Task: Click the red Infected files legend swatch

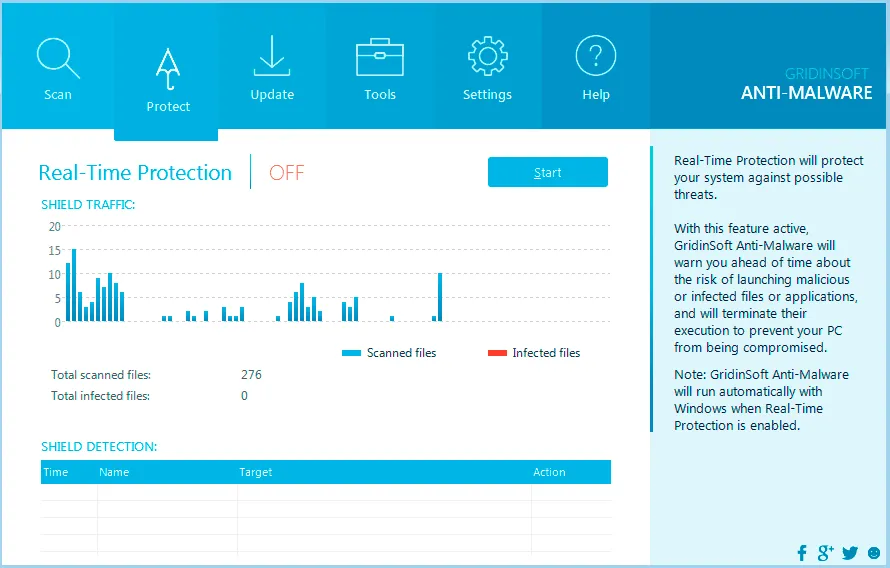Action: pyautogui.click(x=497, y=353)
